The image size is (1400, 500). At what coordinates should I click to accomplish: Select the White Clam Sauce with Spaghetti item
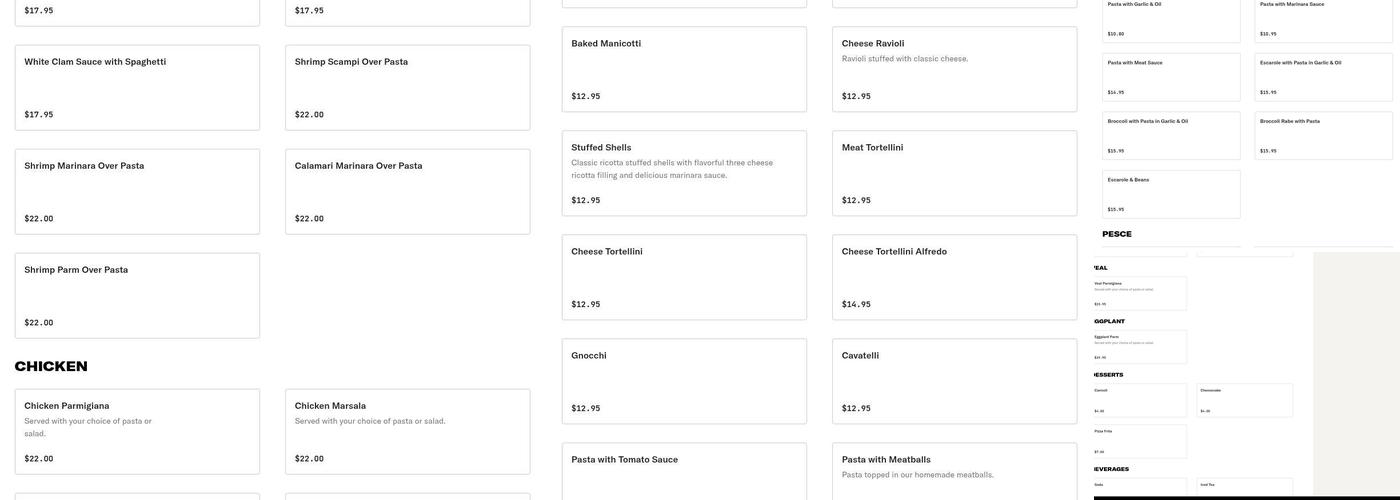(x=137, y=87)
